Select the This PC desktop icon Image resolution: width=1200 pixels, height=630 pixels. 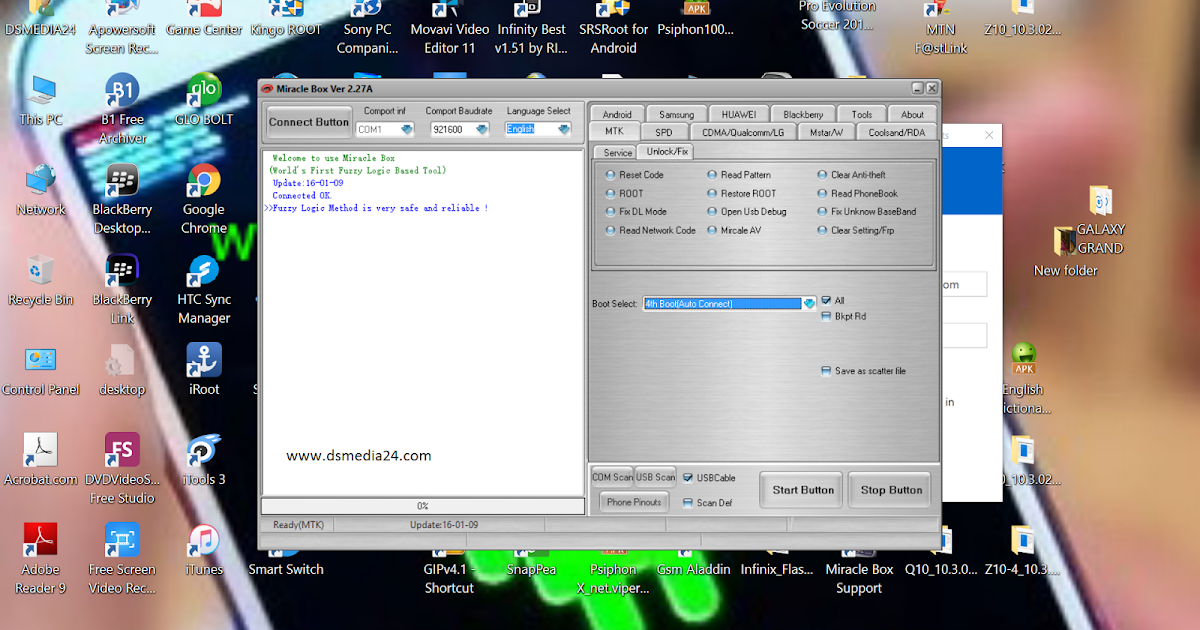pyautogui.click(x=41, y=91)
